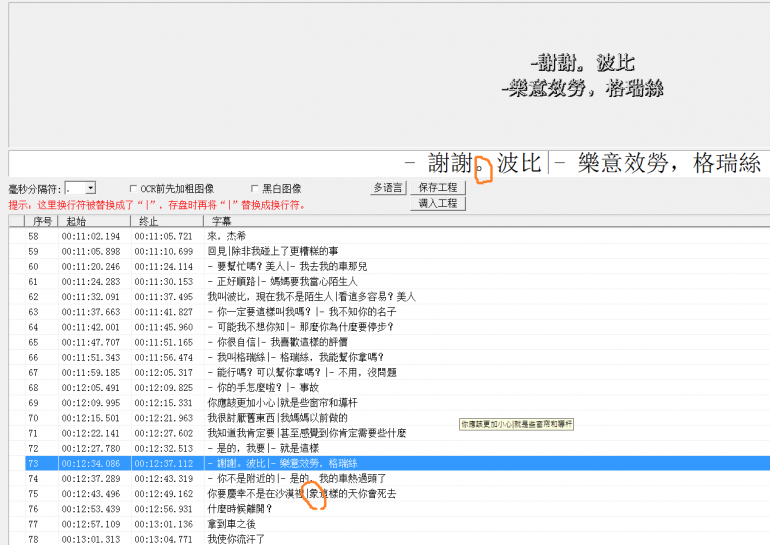The width and height of the screenshot is (770, 545).
Task: Select row 65 你很自信
Action: tap(397, 342)
